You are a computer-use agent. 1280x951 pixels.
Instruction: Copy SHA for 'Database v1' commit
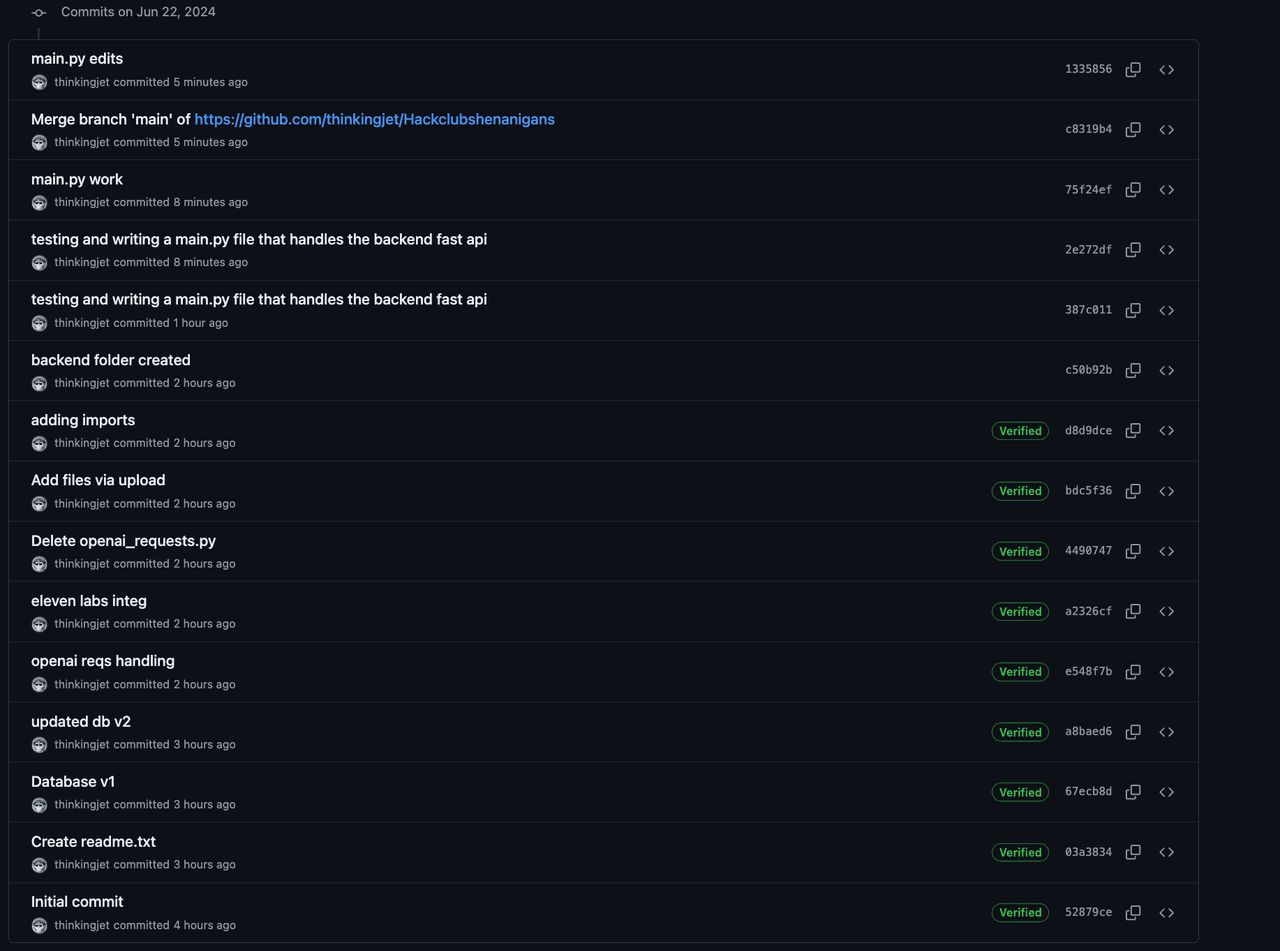point(1133,792)
